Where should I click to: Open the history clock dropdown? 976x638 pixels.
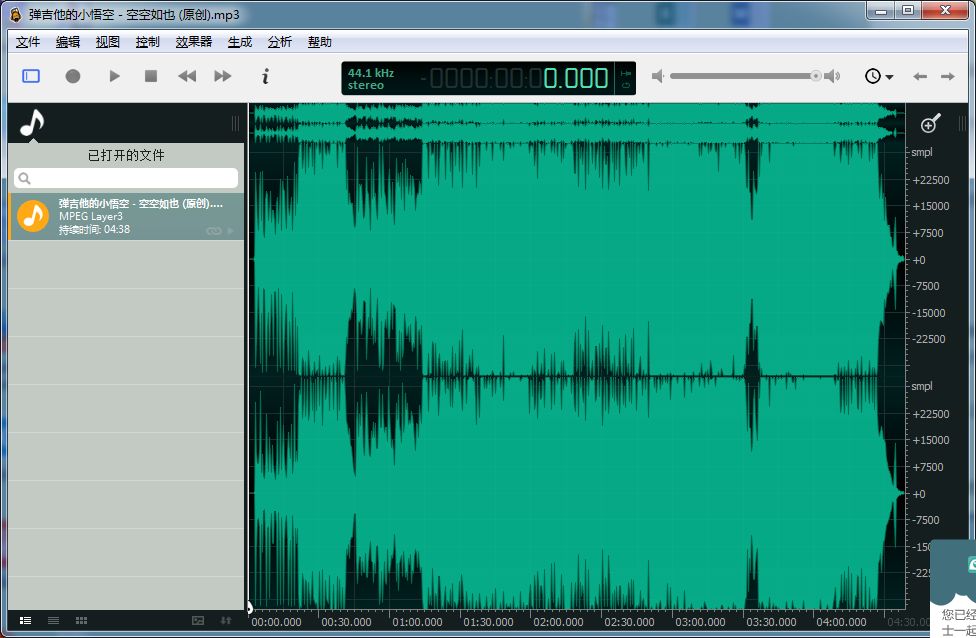879,76
